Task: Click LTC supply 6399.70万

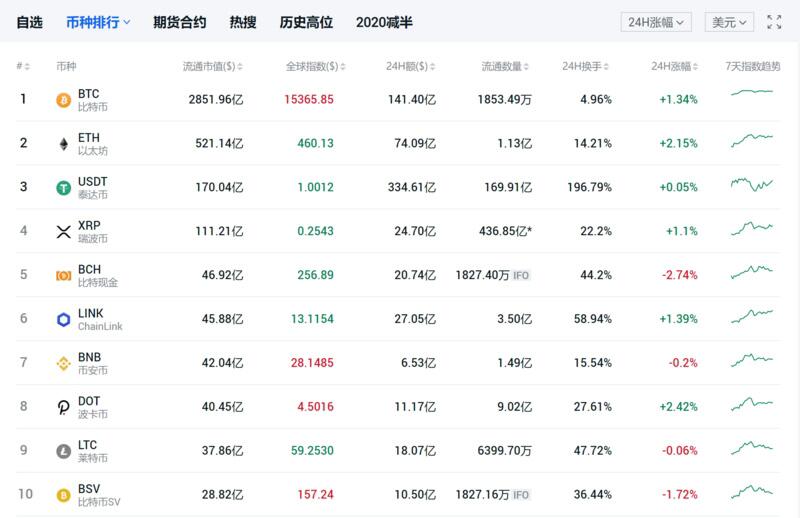Action: point(505,451)
